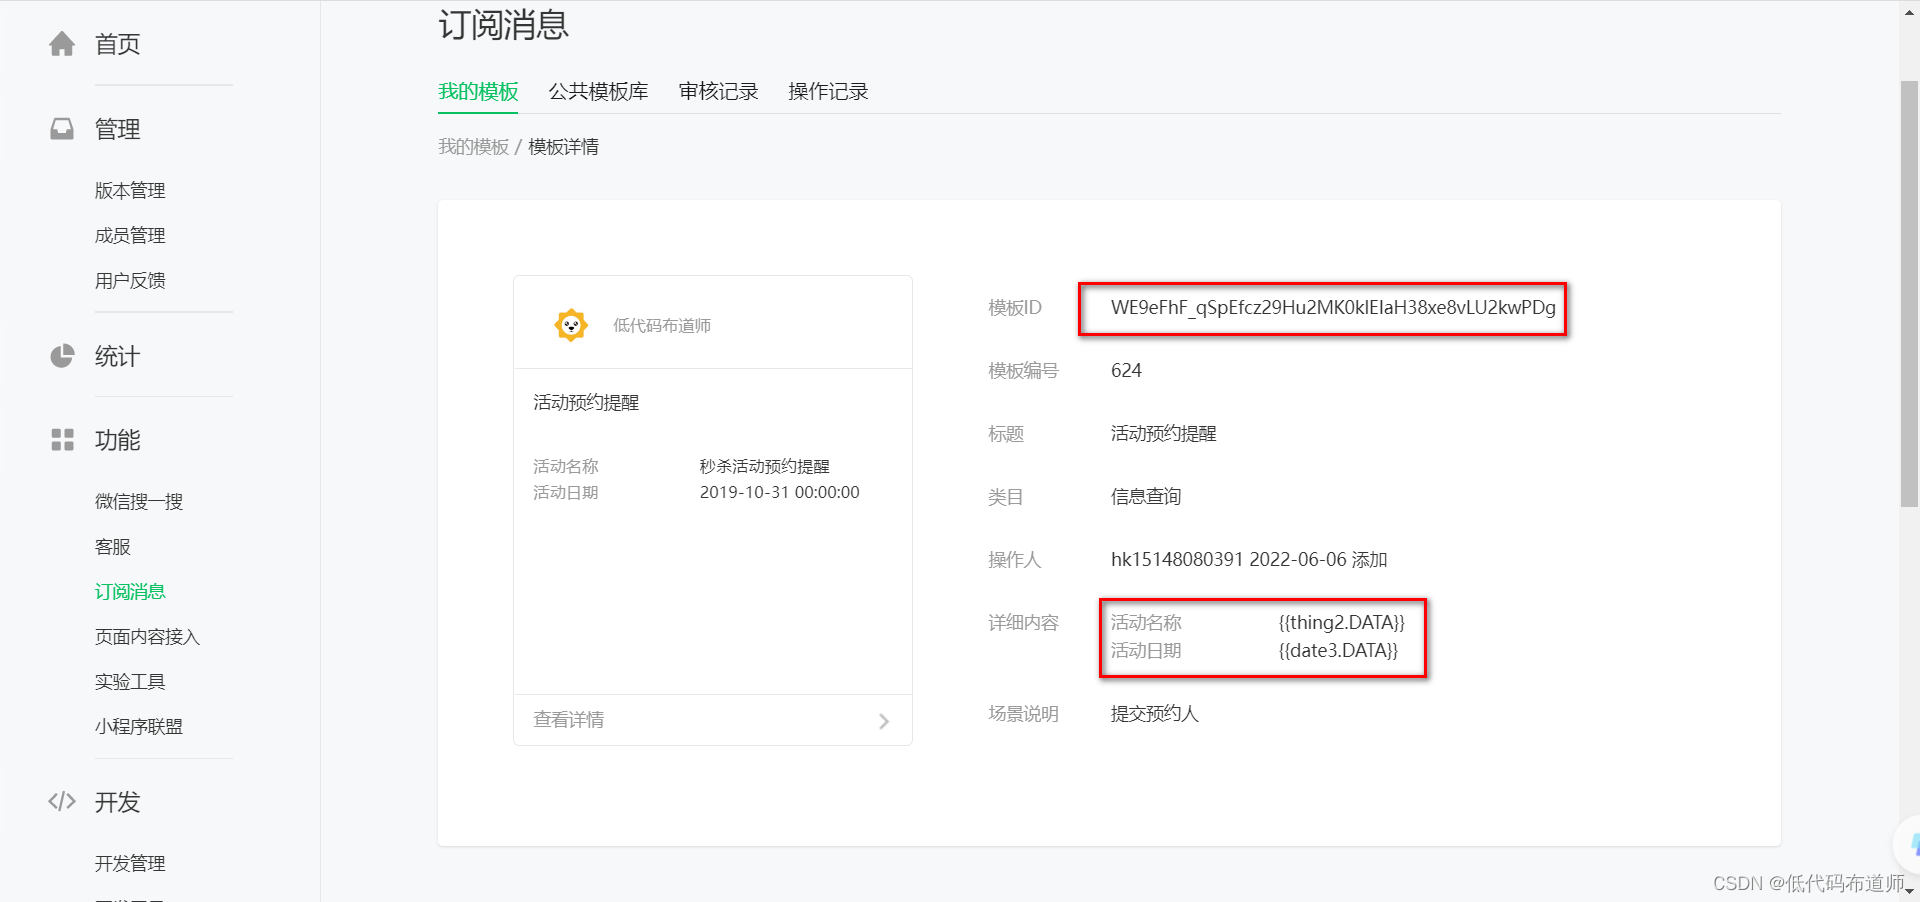Click the home icon beside 首页
Screen dimensions: 1920x902
click(62, 44)
